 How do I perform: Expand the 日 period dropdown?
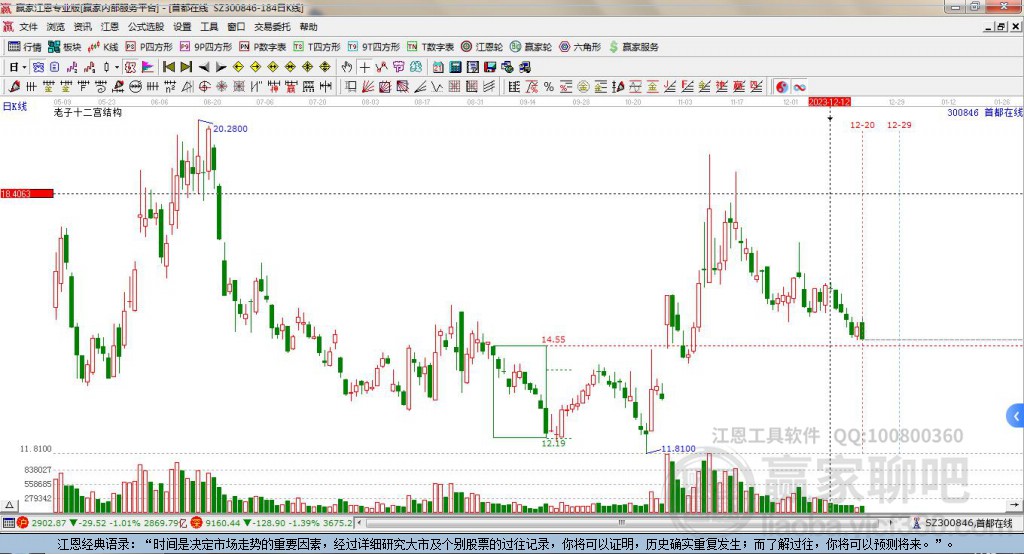point(24,67)
